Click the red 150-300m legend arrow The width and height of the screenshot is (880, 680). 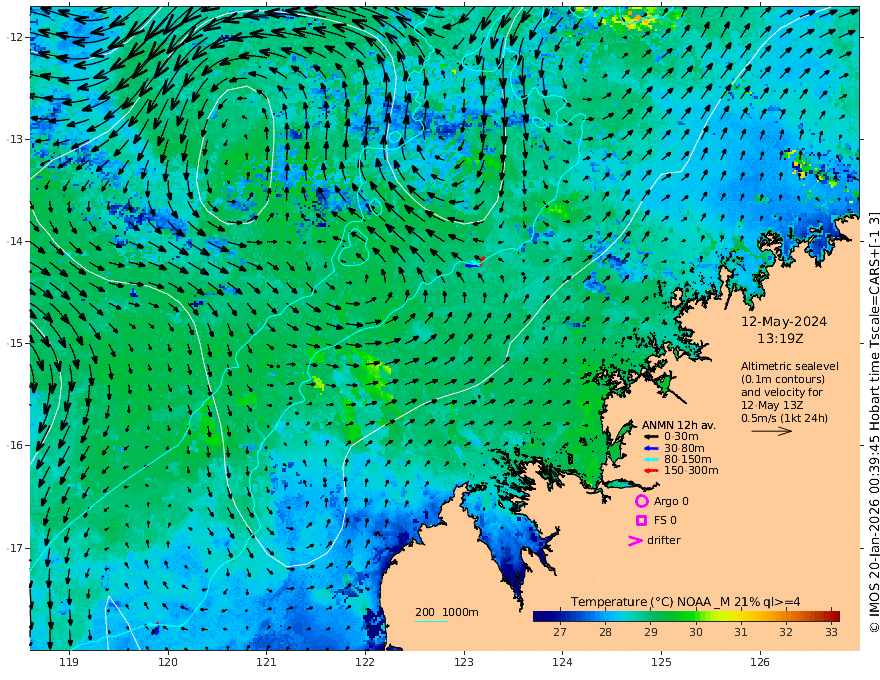point(650,471)
